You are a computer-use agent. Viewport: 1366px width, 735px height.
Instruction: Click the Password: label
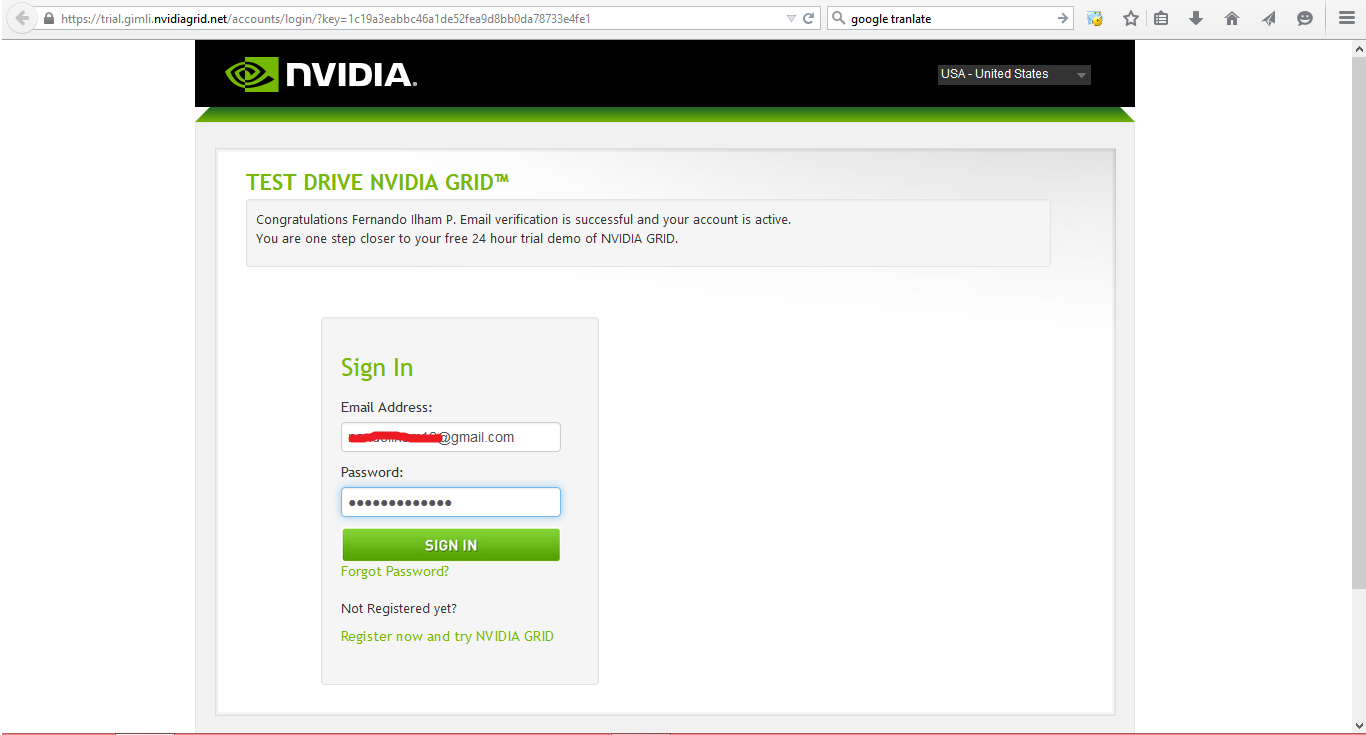click(x=372, y=472)
